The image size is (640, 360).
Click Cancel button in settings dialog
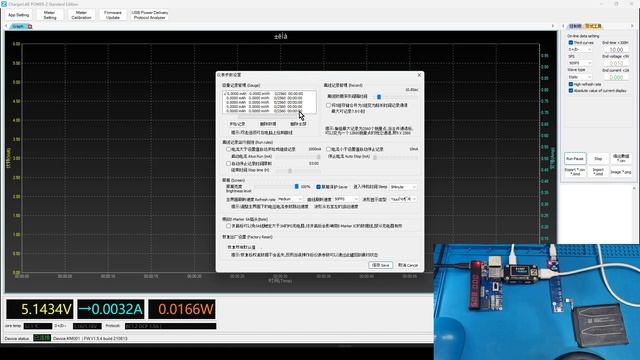coord(408,265)
